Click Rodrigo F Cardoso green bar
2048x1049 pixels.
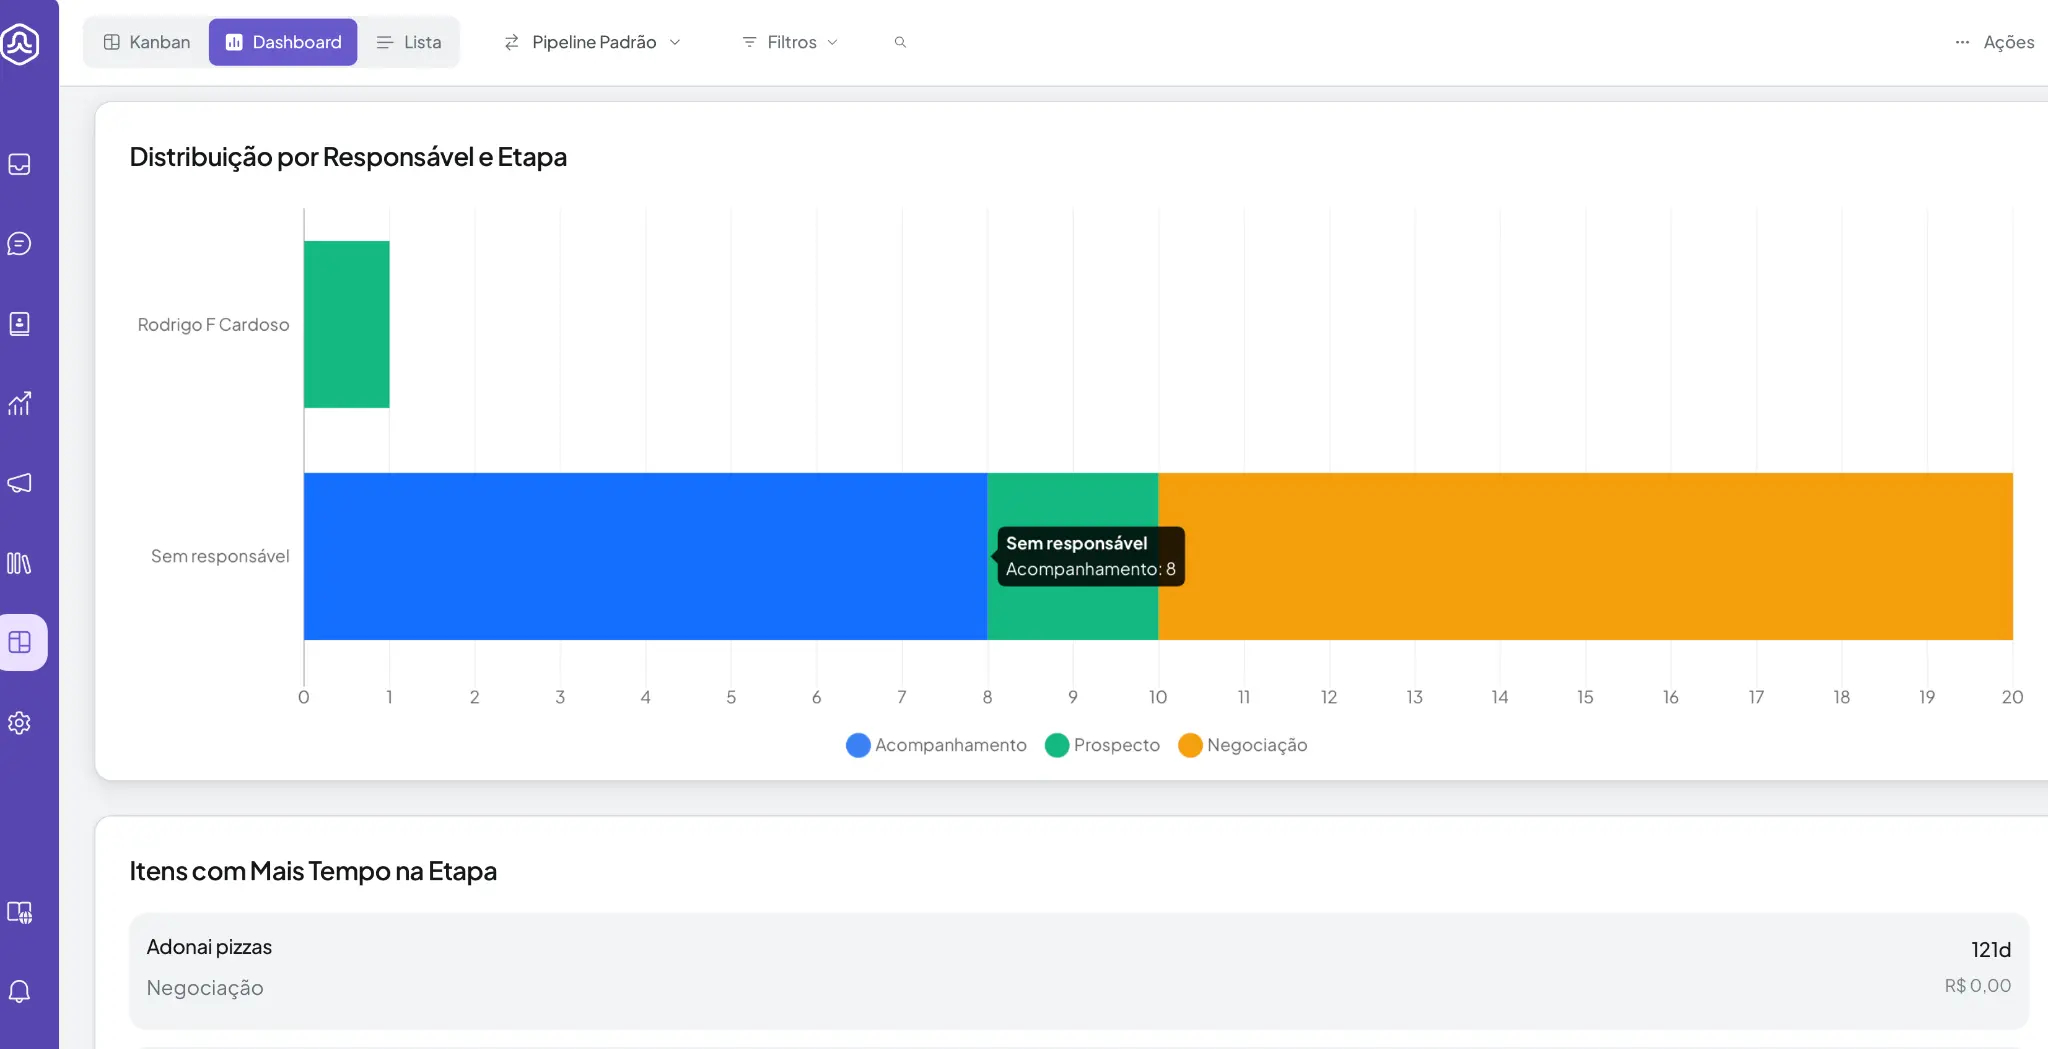pyautogui.click(x=346, y=324)
